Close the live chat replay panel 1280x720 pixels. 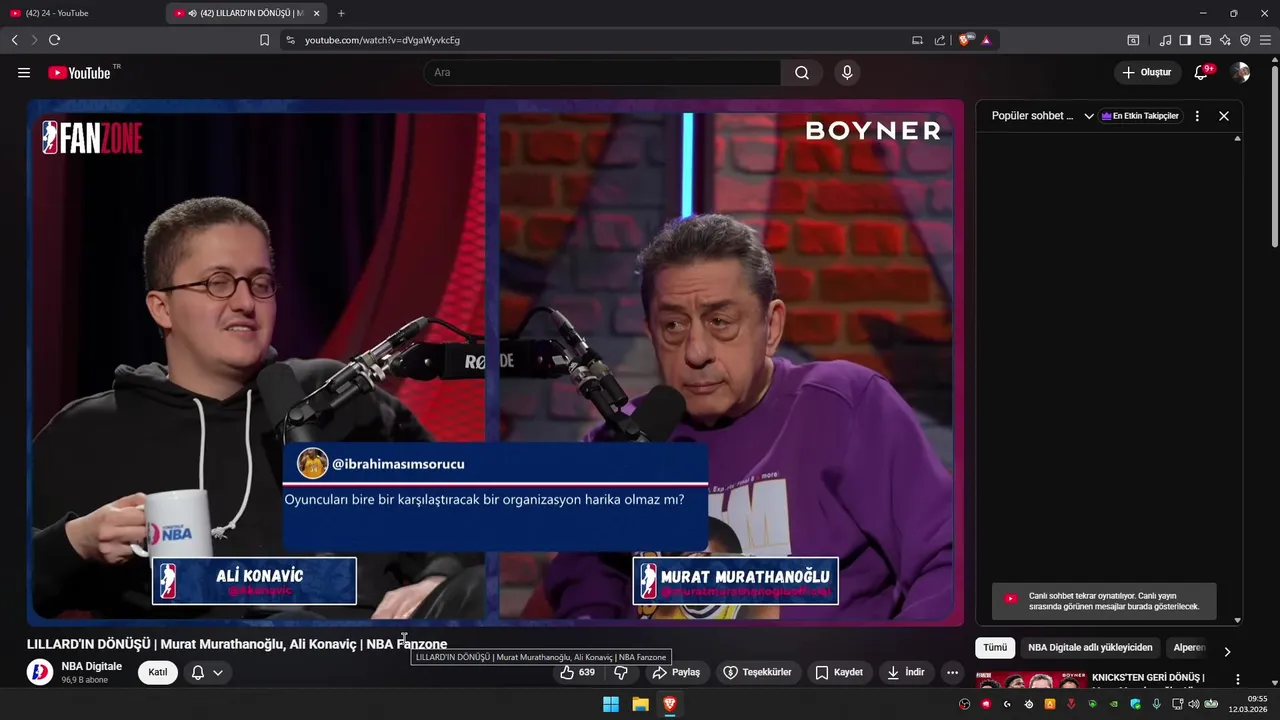(1224, 116)
